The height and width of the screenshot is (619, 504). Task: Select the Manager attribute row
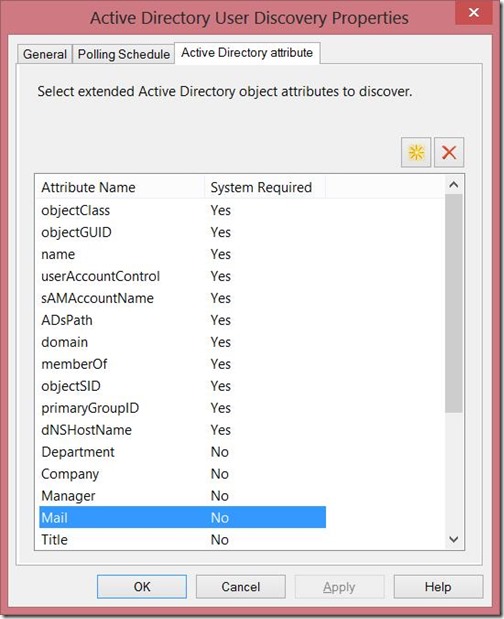182,496
